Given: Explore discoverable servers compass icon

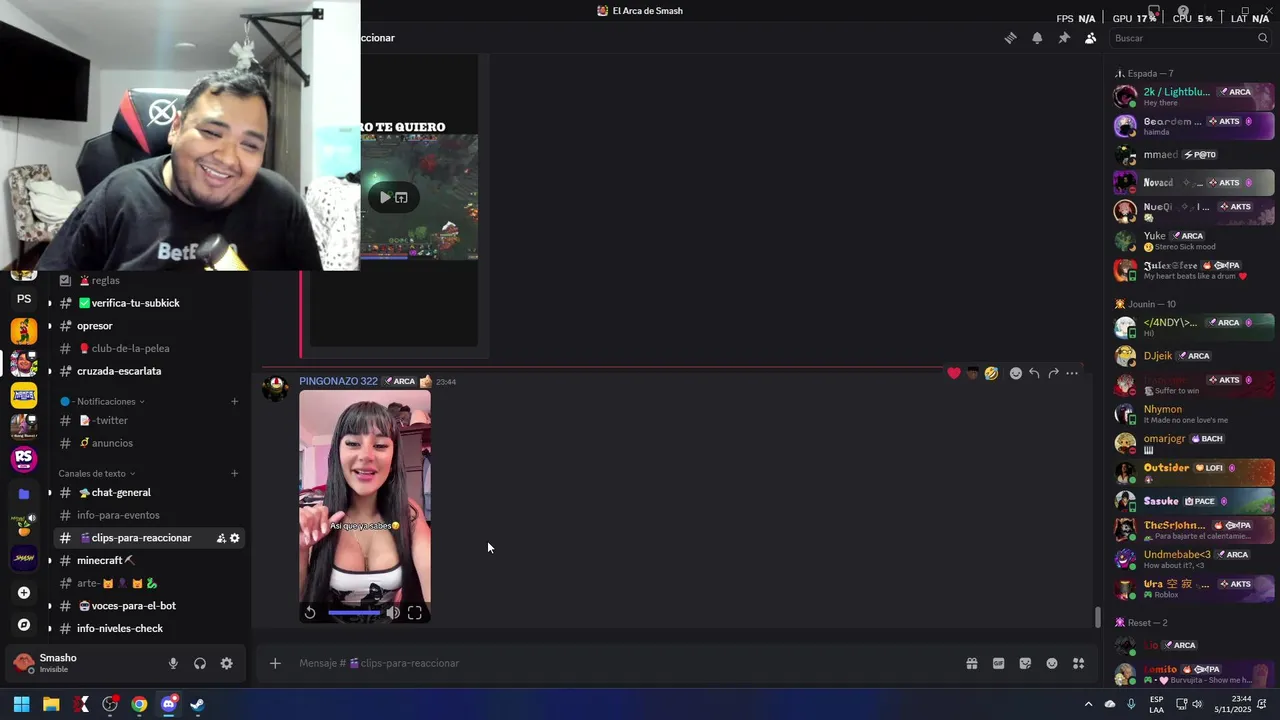Looking at the screenshot, I should (24, 625).
